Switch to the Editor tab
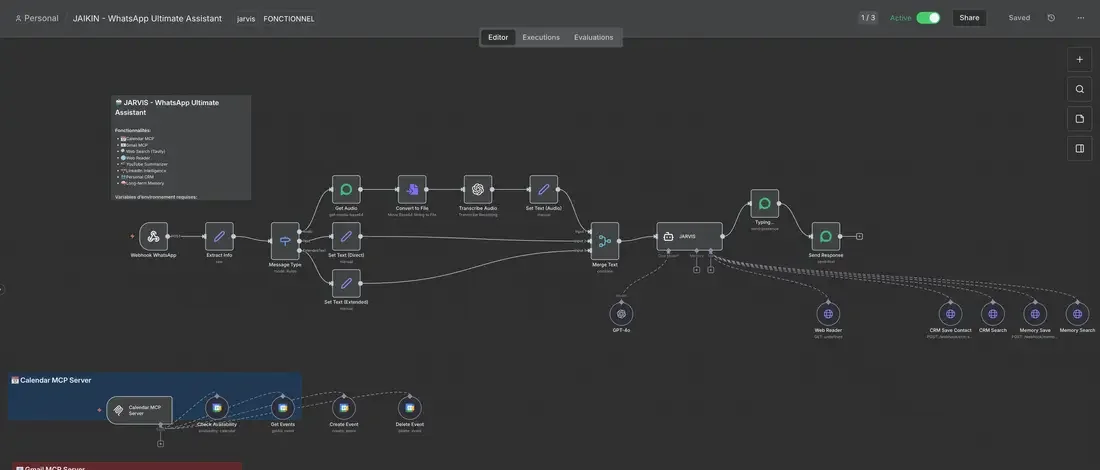Screen dimensions: 1100x470 pos(498,37)
